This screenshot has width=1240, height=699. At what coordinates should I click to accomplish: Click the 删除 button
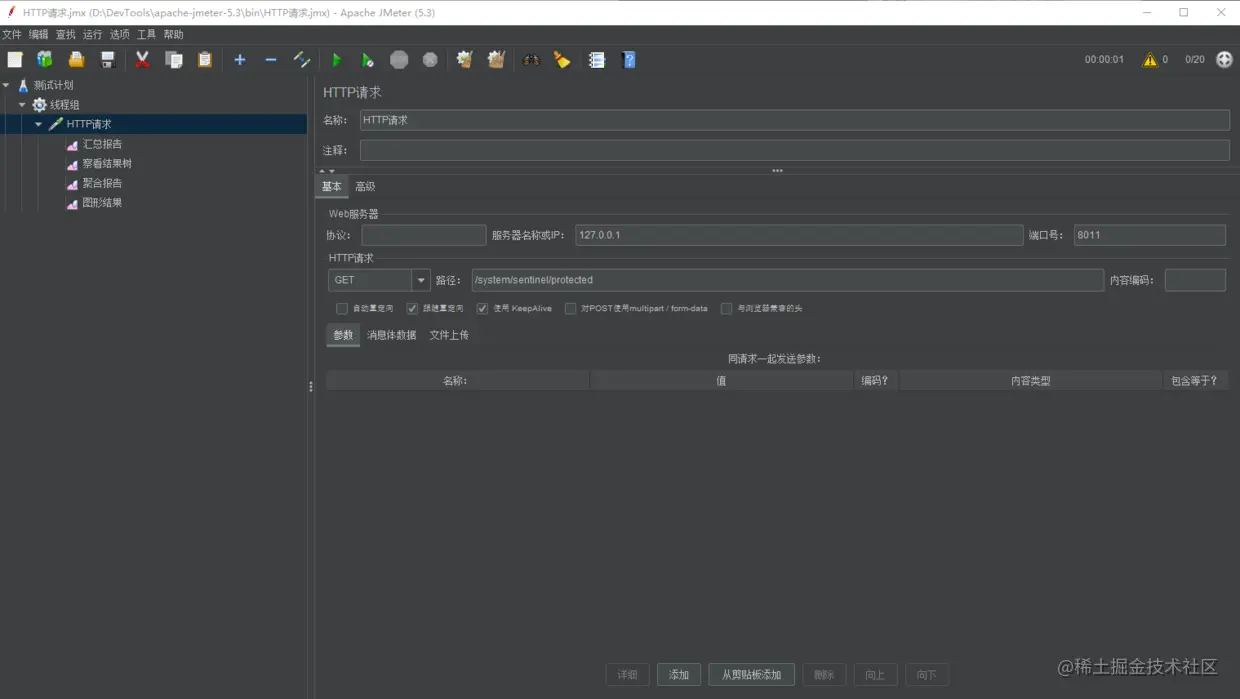coord(824,675)
